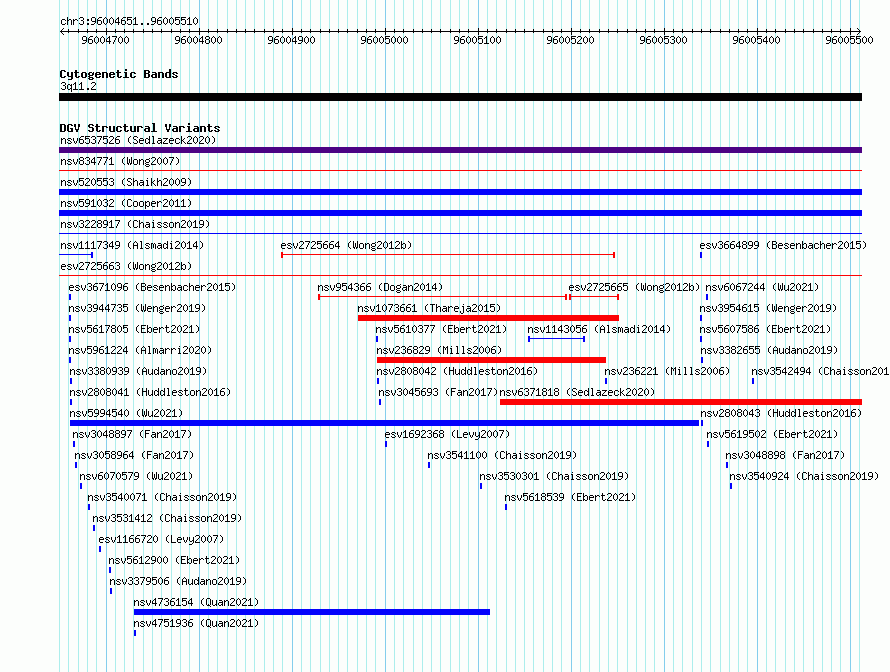
Task: Click the Cytogenetic Bands track title
Action: tap(119, 74)
